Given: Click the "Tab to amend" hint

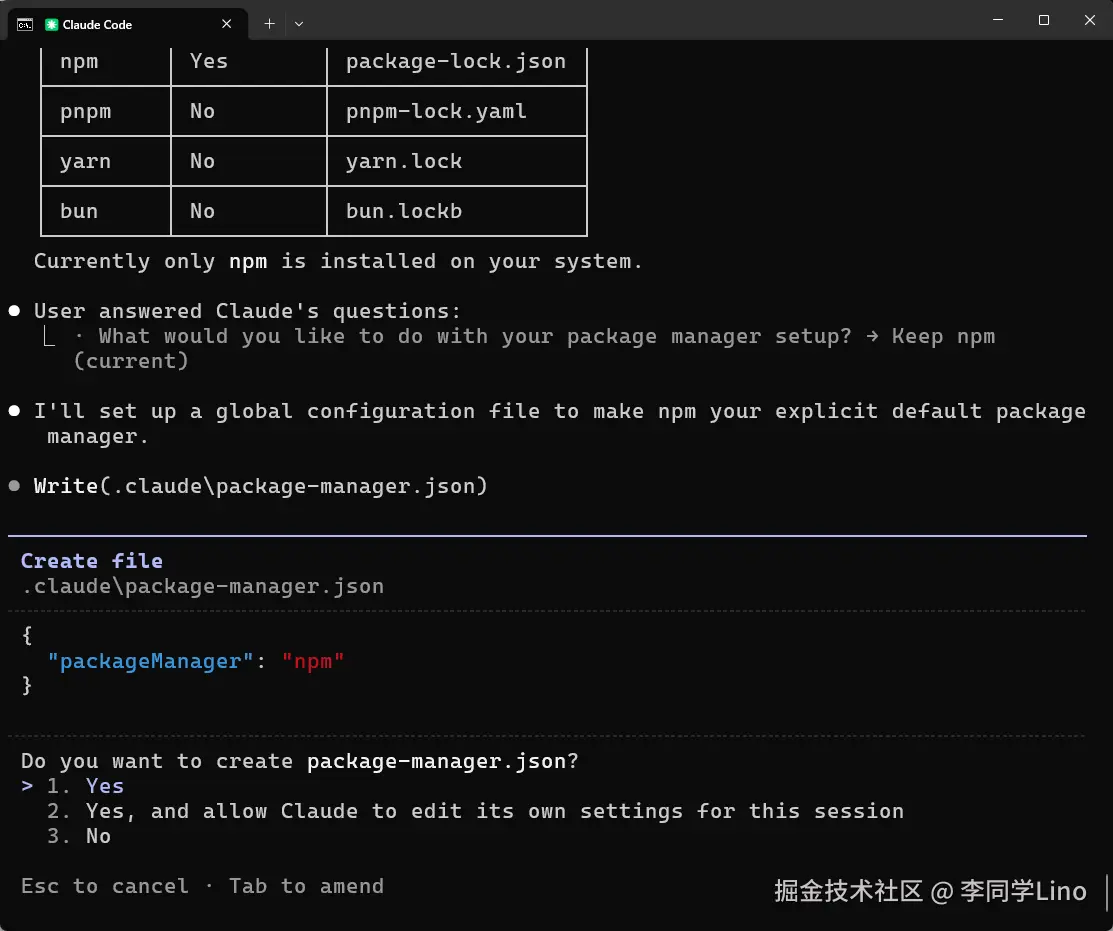Looking at the screenshot, I should pyautogui.click(x=306, y=886).
